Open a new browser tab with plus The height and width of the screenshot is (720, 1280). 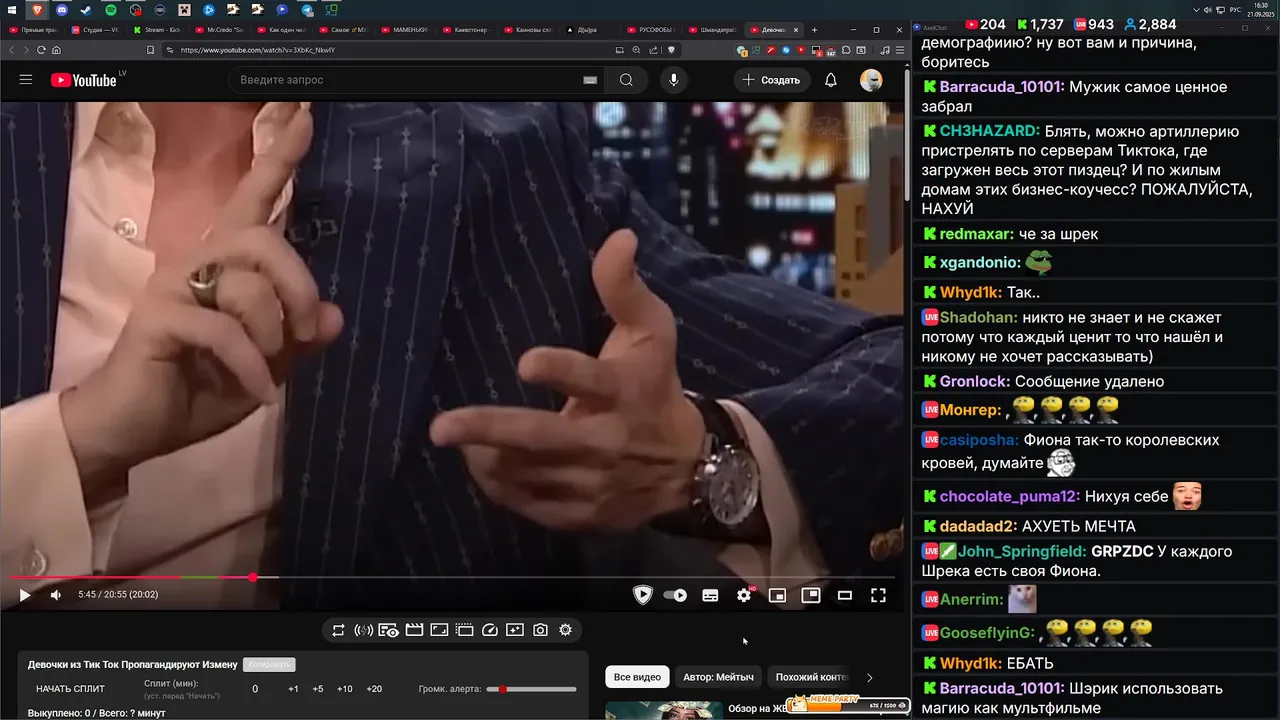click(815, 30)
